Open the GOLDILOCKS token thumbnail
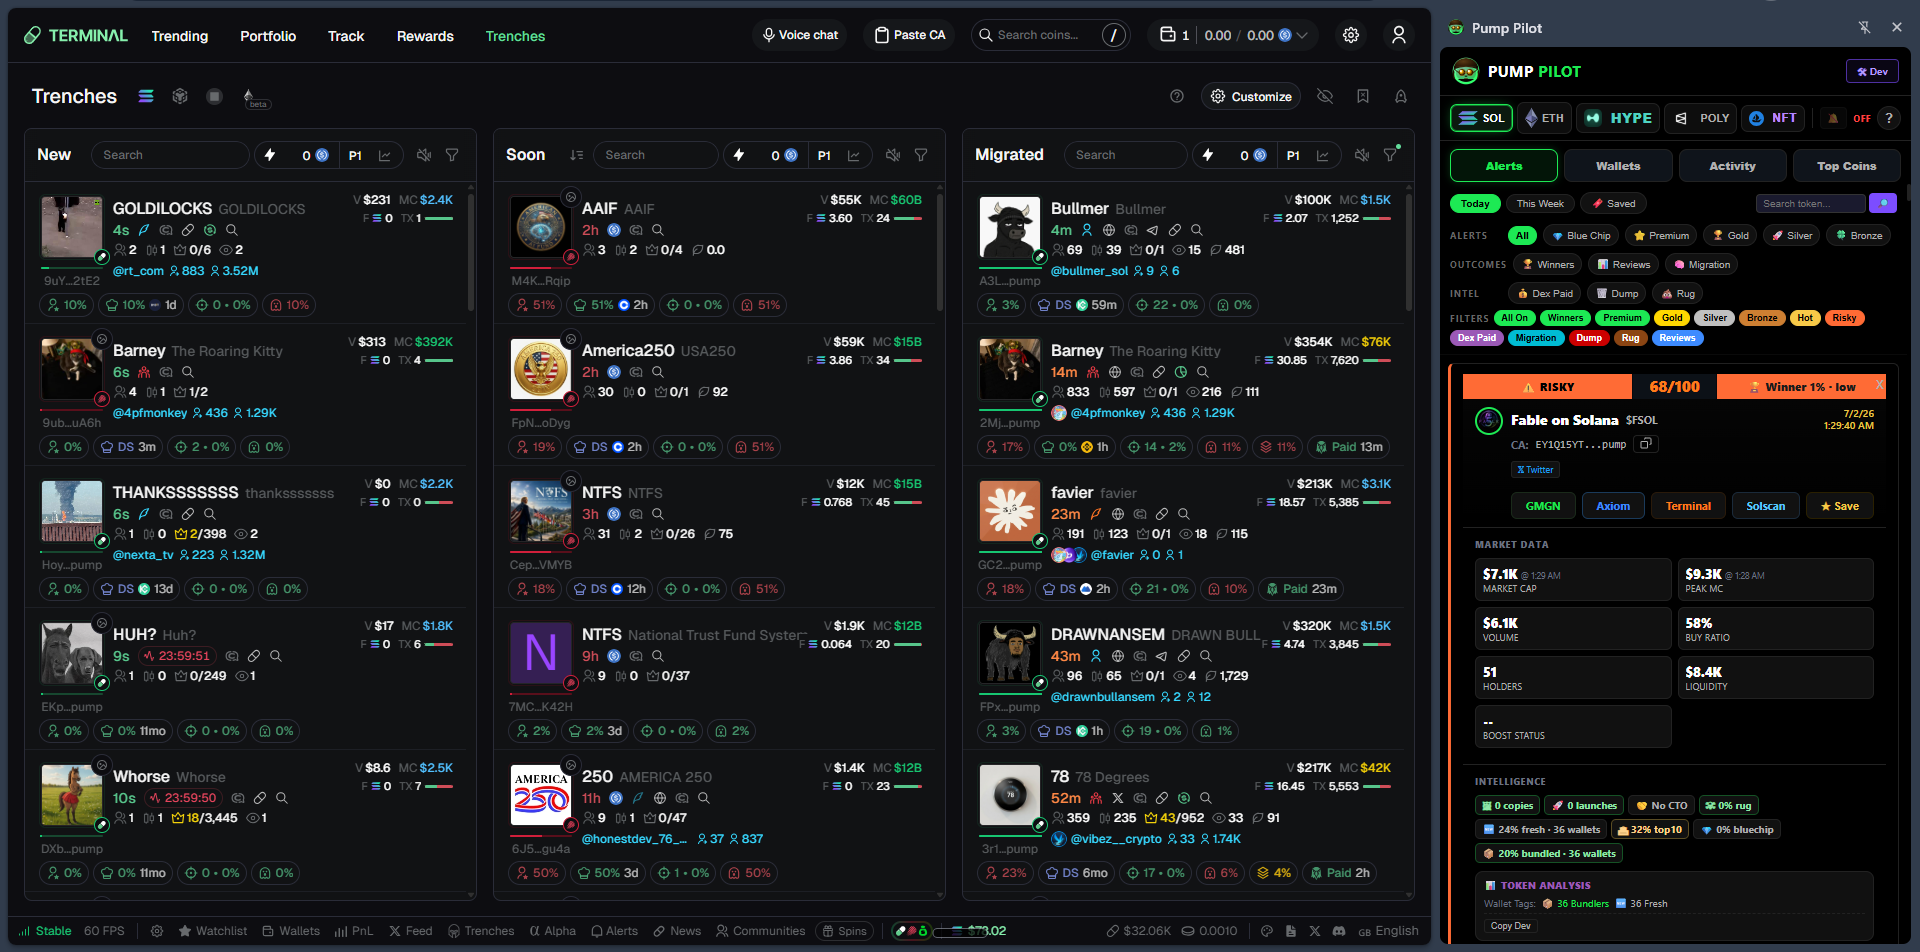1920x952 pixels. pos(71,227)
